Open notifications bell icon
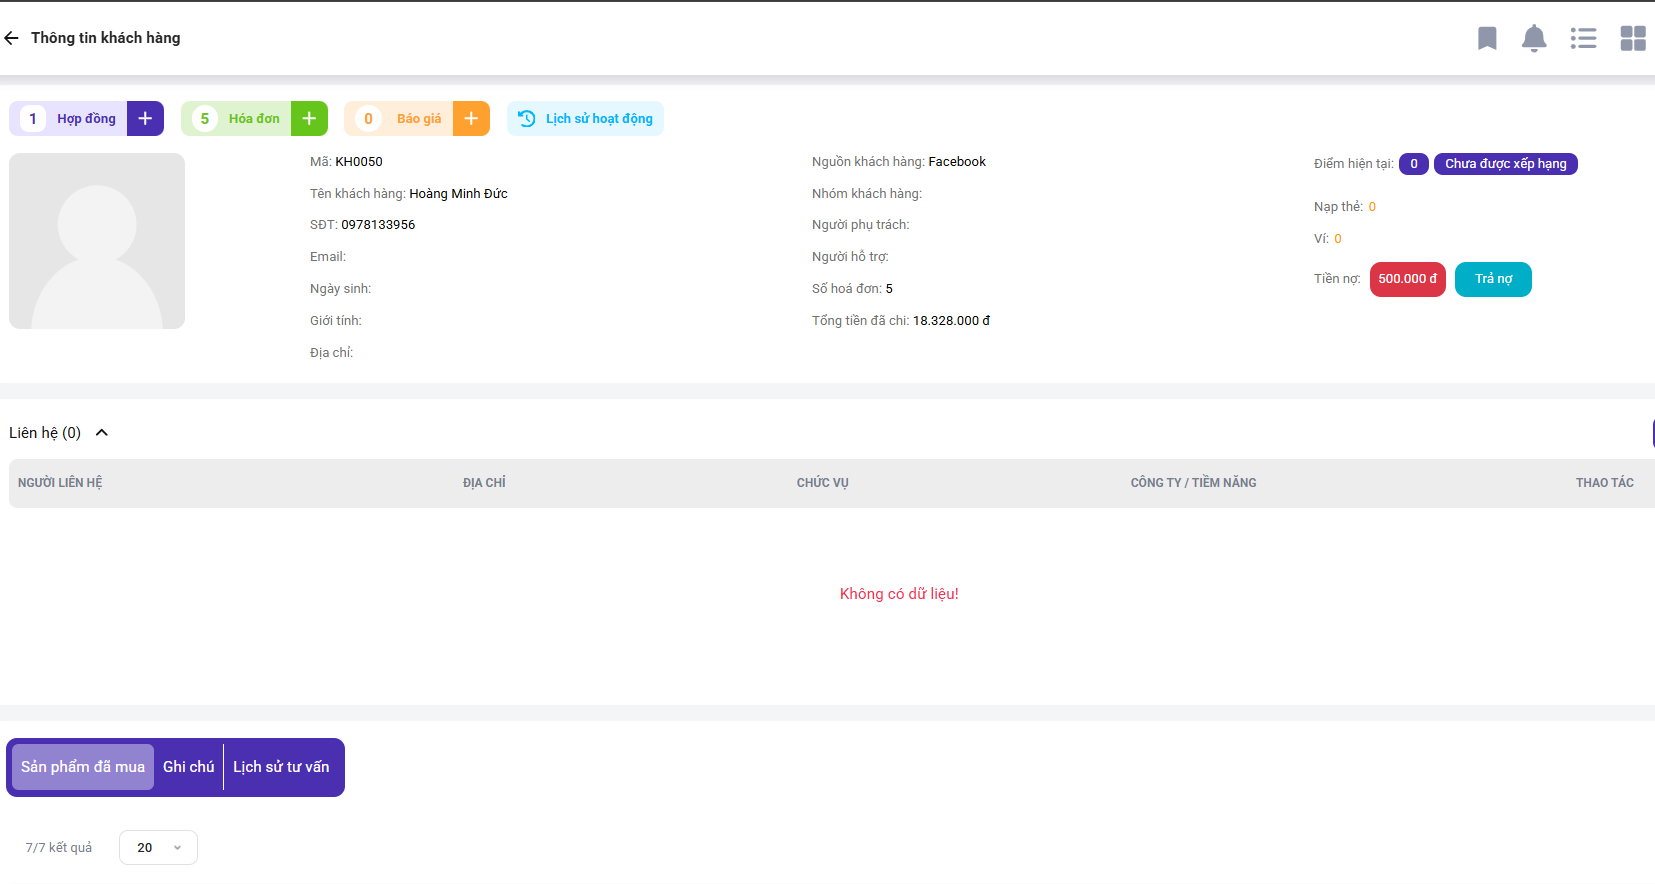The height and width of the screenshot is (884, 1655). 1534,38
